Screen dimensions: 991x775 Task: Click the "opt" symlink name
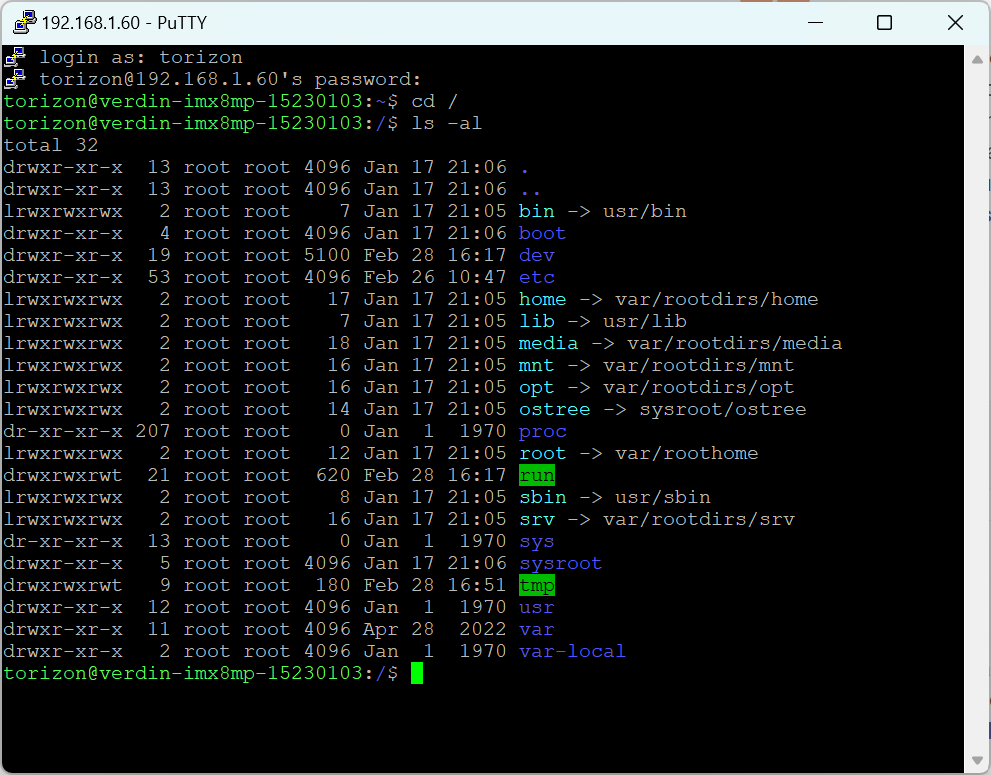click(x=537, y=388)
